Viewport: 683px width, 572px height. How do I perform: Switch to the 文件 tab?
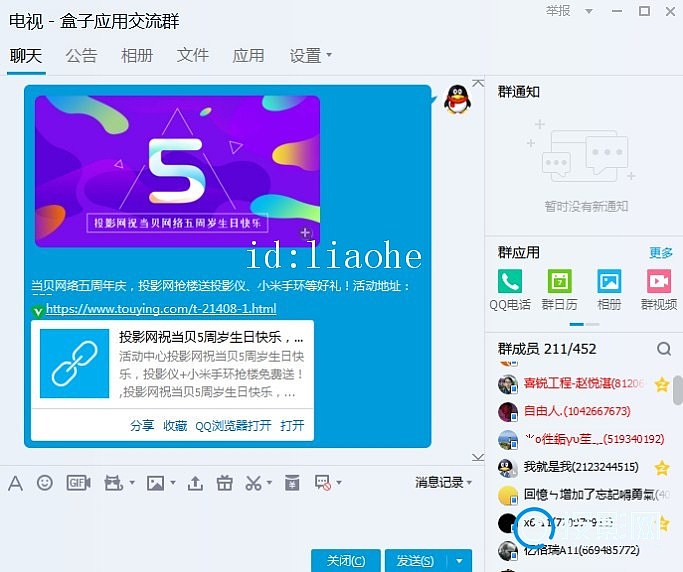point(192,56)
